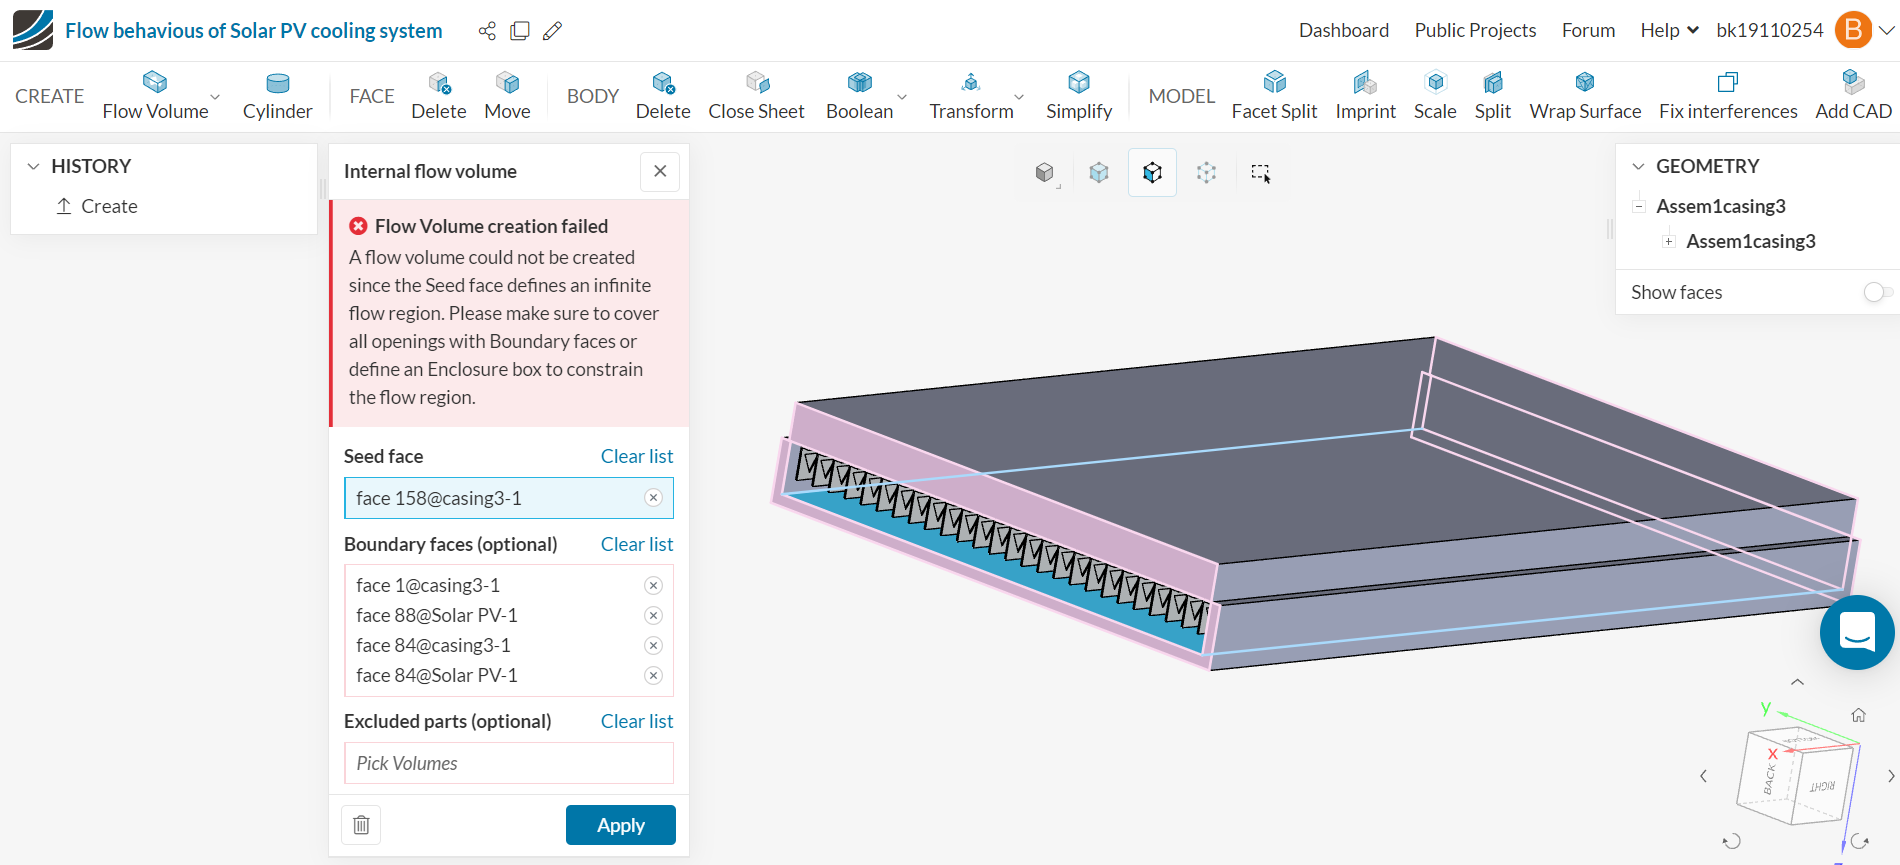Viewport: 1900px width, 865px height.
Task: Open the Help menu
Action: click(x=1668, y=31)
